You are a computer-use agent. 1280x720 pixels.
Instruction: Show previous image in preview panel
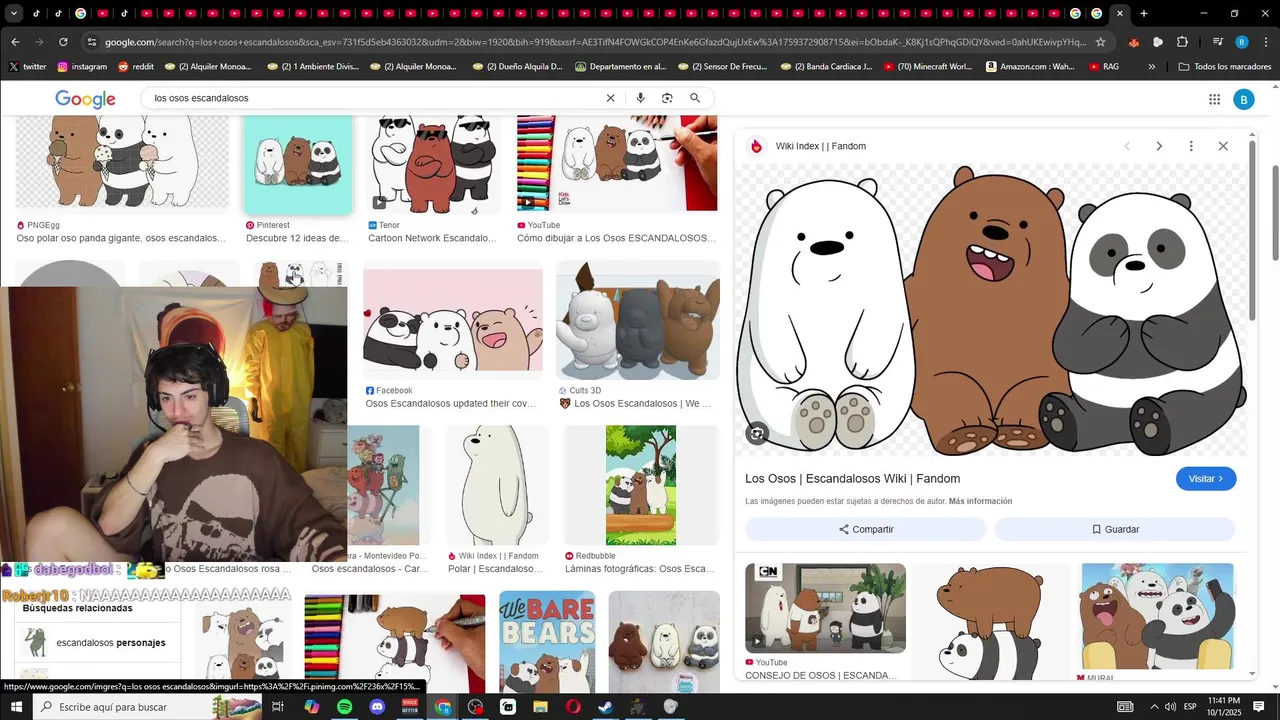coord(1127,146)
